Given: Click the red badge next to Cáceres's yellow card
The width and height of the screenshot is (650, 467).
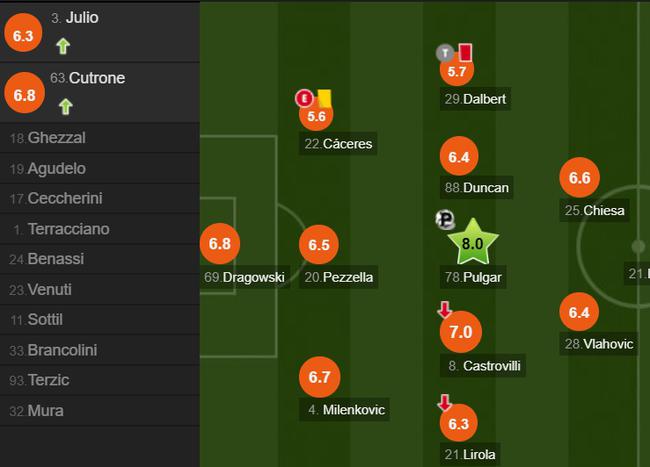Looking at the screenshot, I should click(x=304, y=99).
